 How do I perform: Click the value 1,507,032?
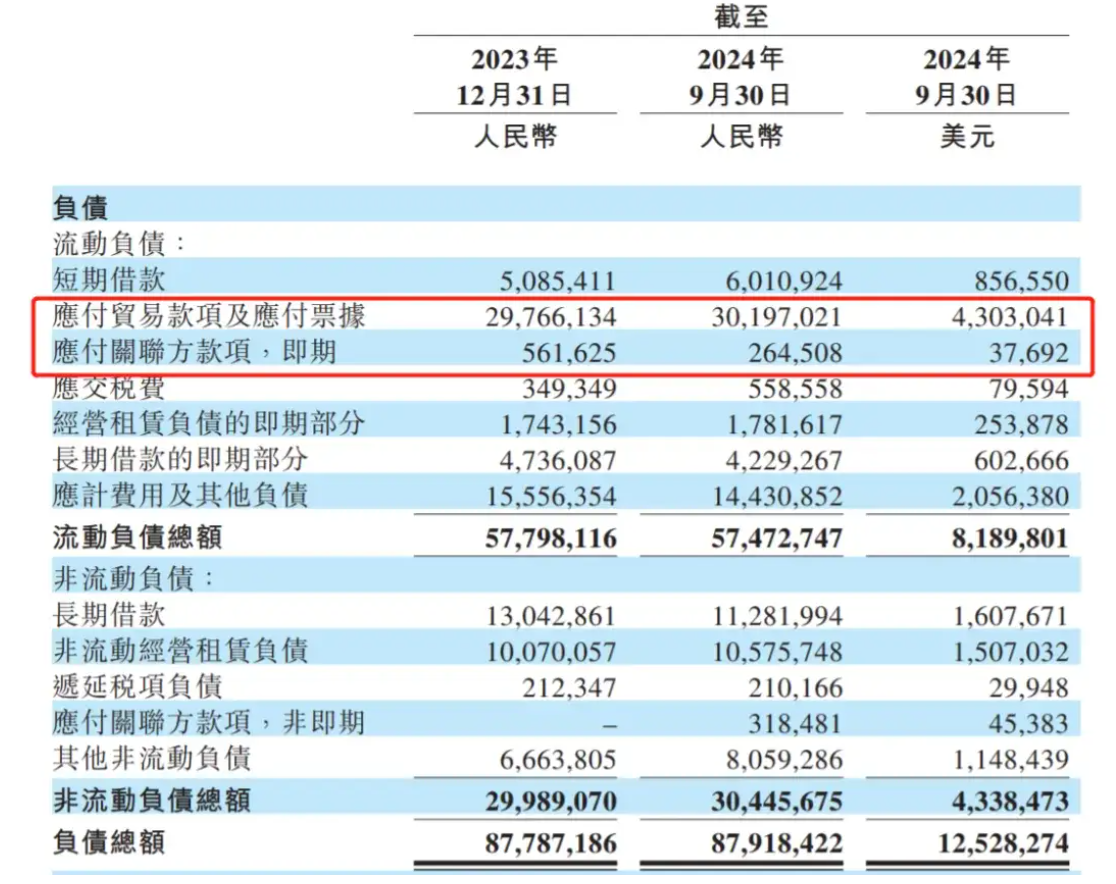tap(1010, 652)
